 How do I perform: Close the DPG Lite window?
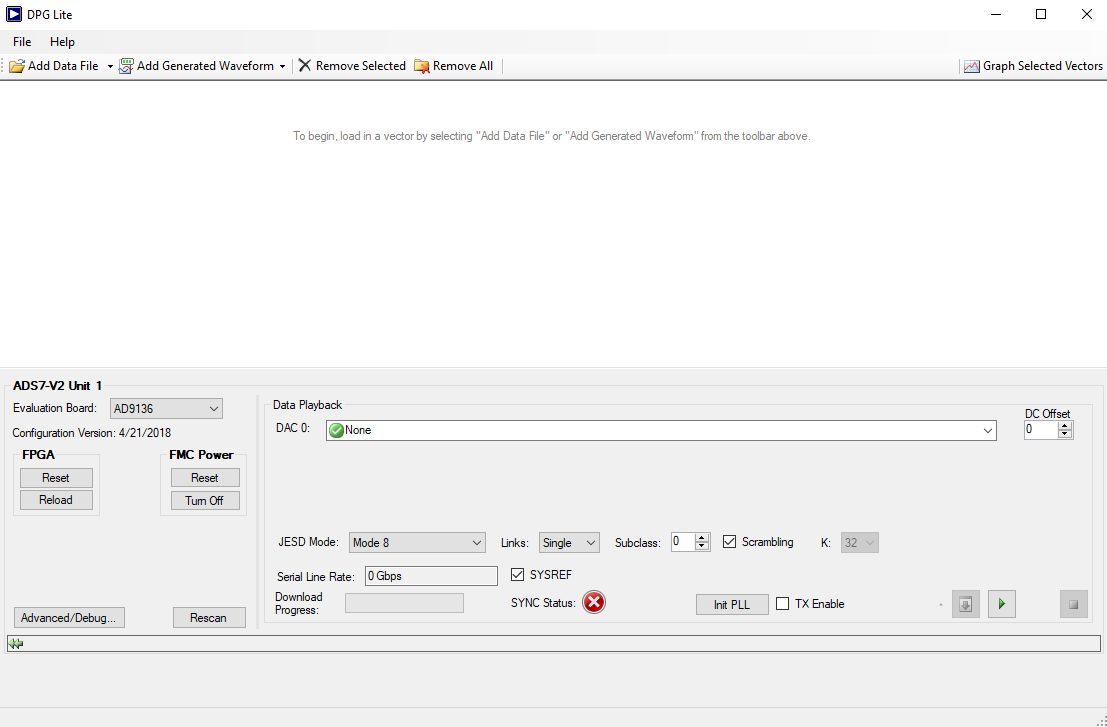click(x=1087, y=14)
